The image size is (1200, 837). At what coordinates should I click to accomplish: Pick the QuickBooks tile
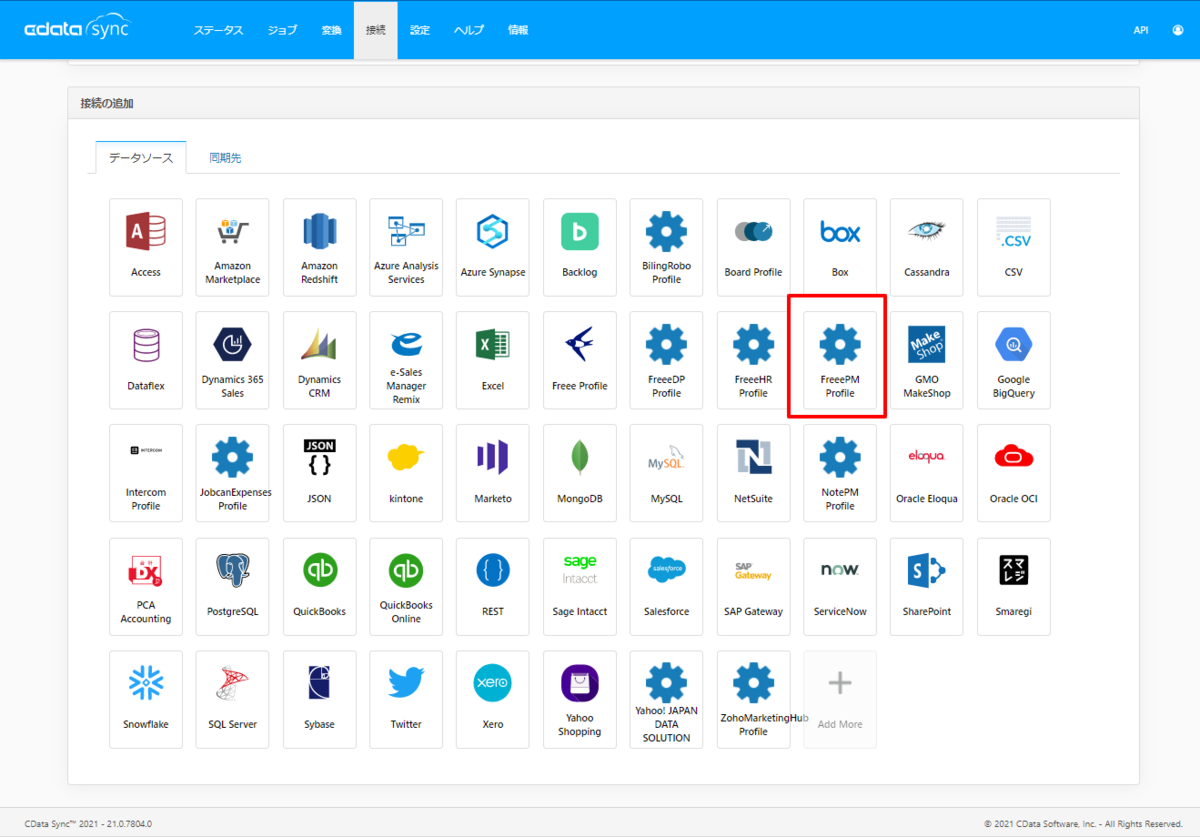319,586
